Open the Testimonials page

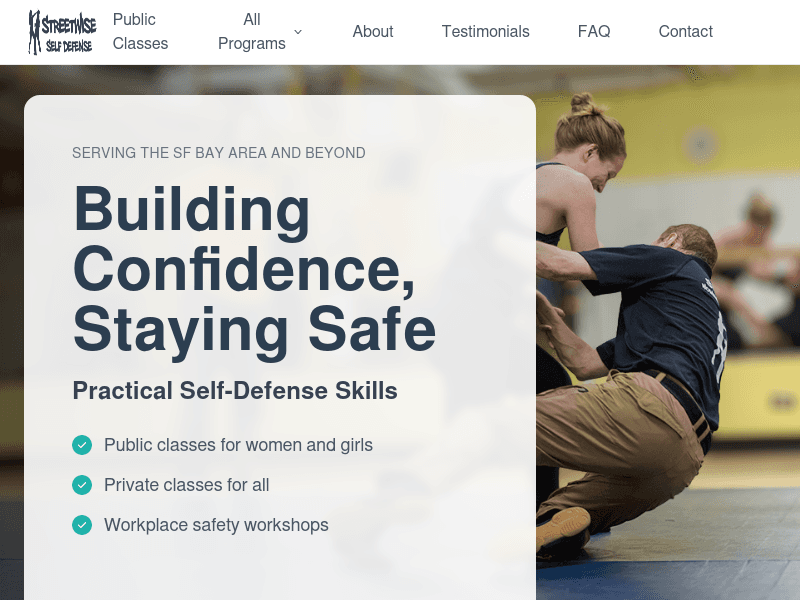(486, 31)
